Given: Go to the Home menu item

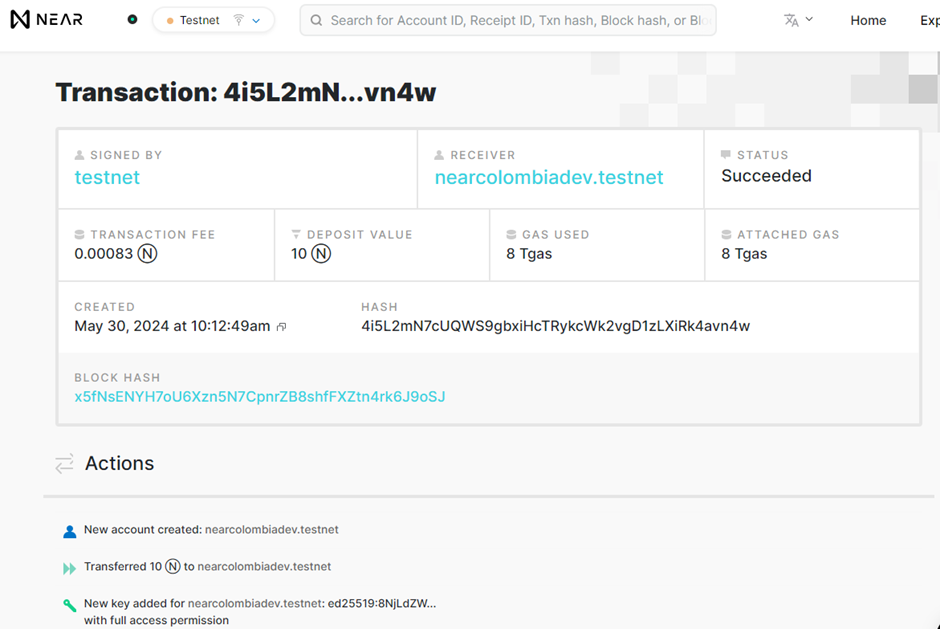Looking at the screenshot, I should click(868, 20).
